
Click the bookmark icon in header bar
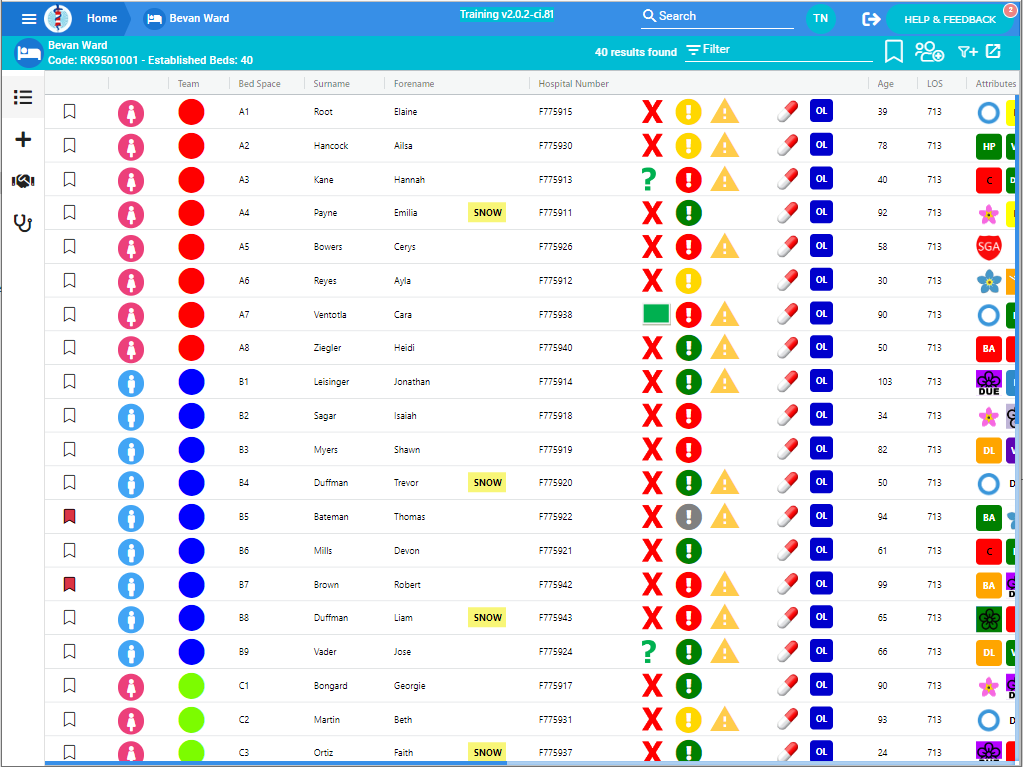point(893,52)
